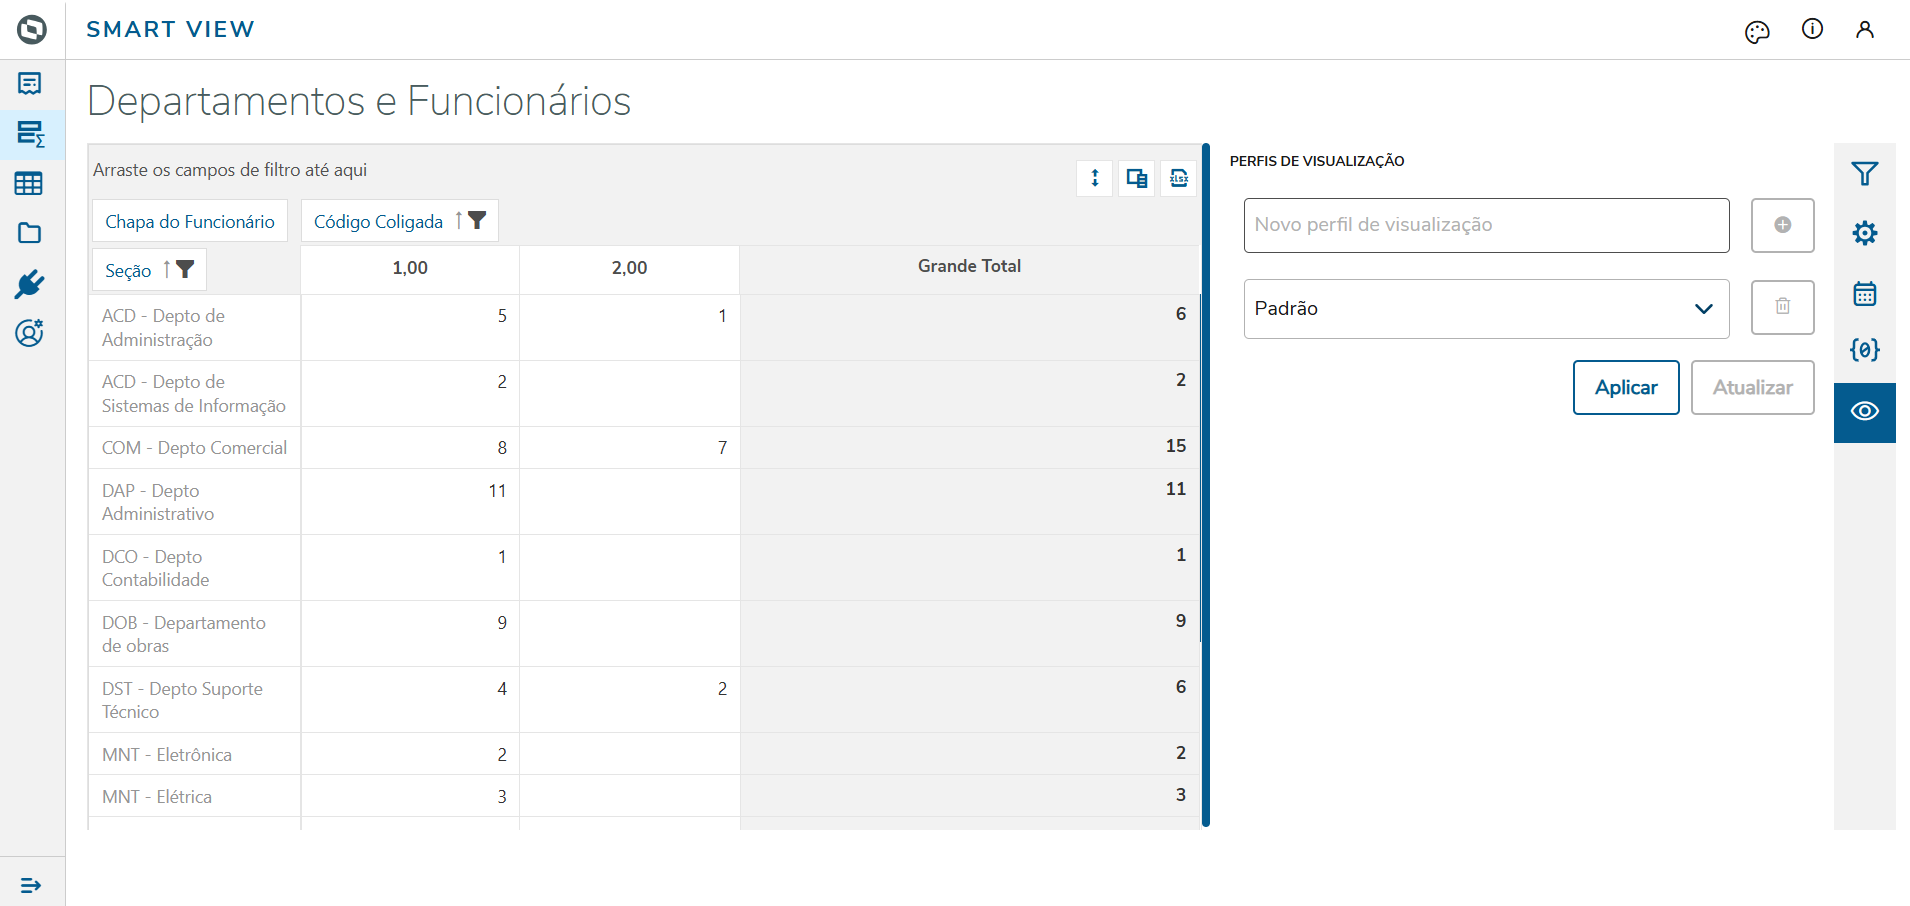The image size is (1910, 906).
Task: Open the Seção filter funnel
Action: tap(185, 270)
